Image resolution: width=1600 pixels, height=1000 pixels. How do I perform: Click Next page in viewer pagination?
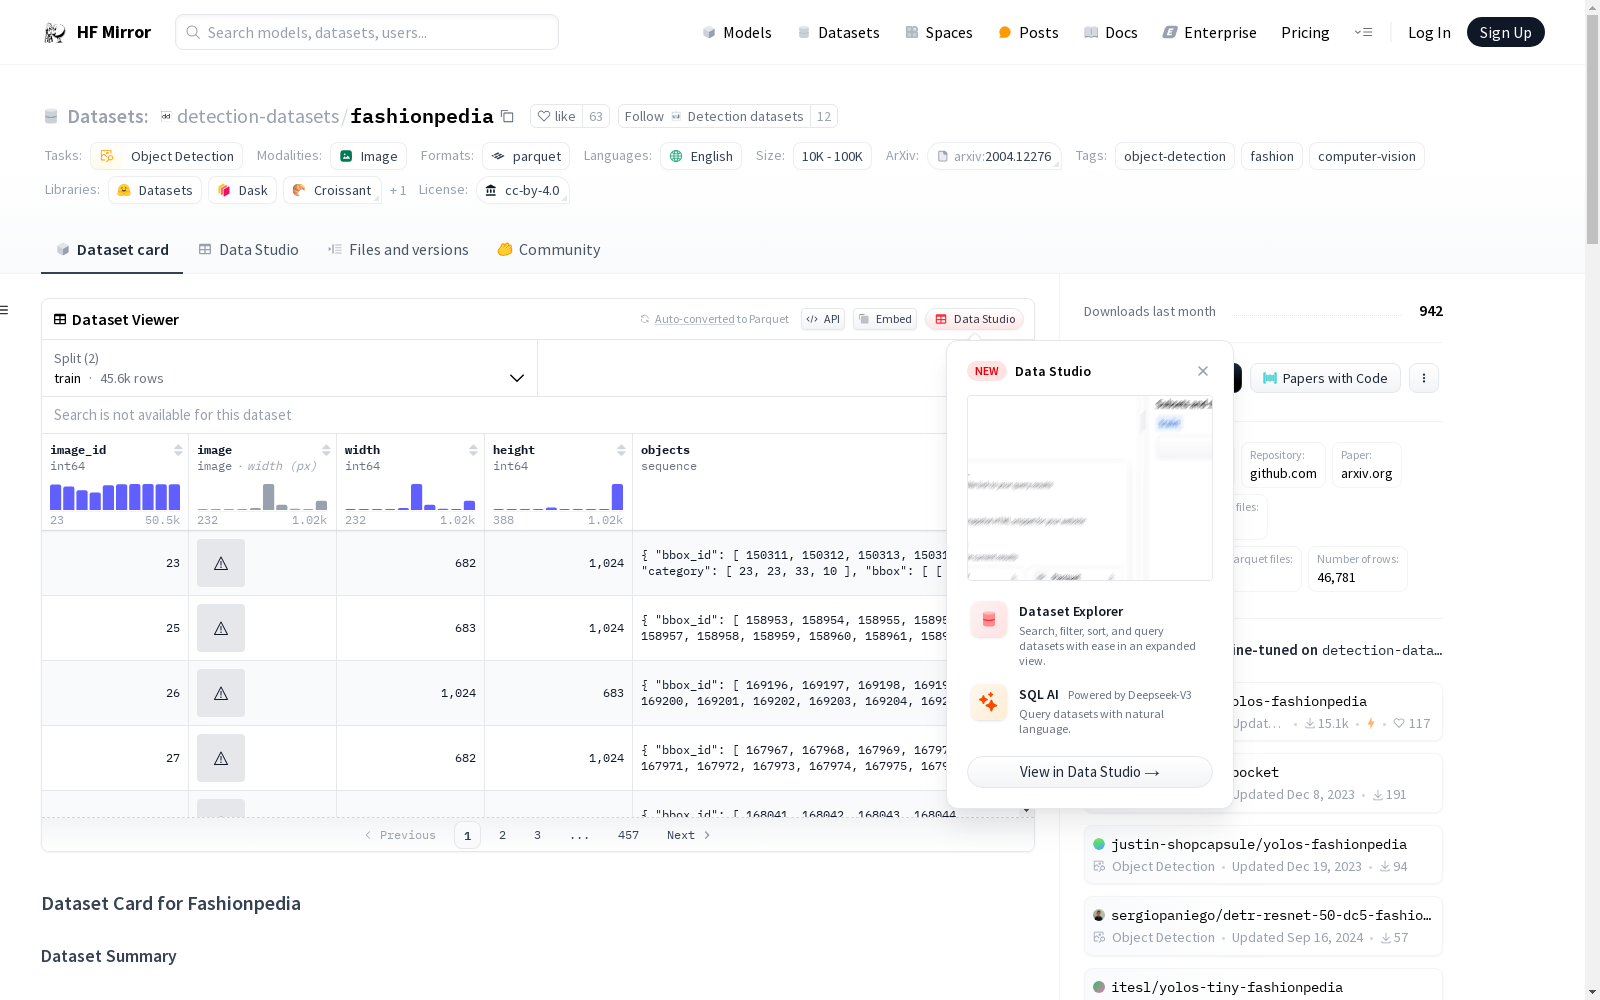click(x=688, y=835)
